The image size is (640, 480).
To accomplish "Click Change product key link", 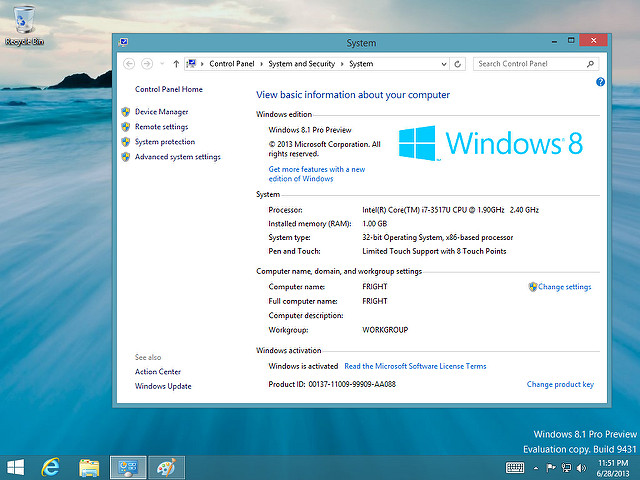I will click(560, 384).
